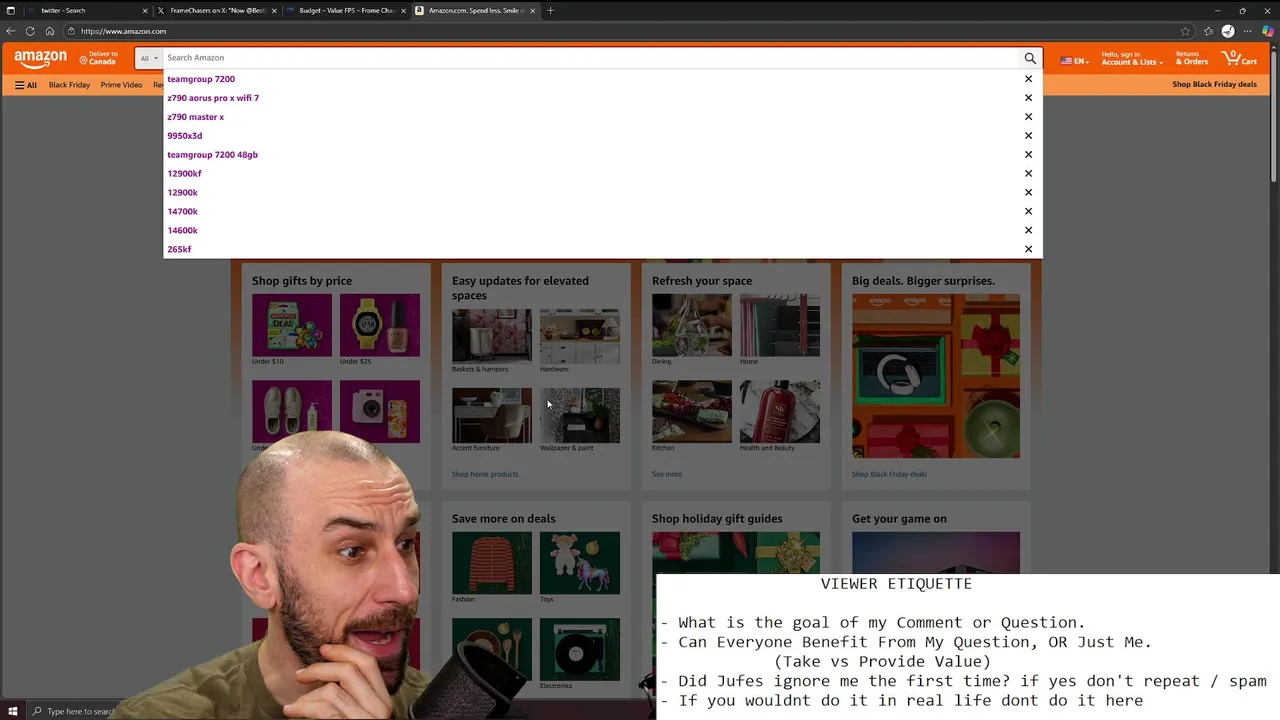Delete the '14600k' history entry
The image size is (1280, 720).
coord(1028,230)
